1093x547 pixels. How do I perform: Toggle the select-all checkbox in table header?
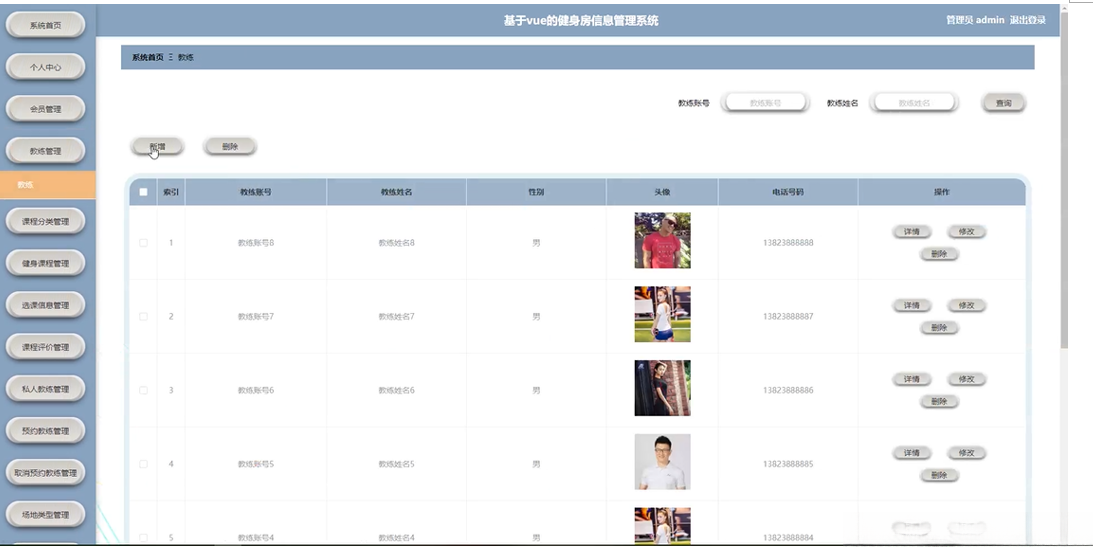pyautogui.click(x=144, y=192)
